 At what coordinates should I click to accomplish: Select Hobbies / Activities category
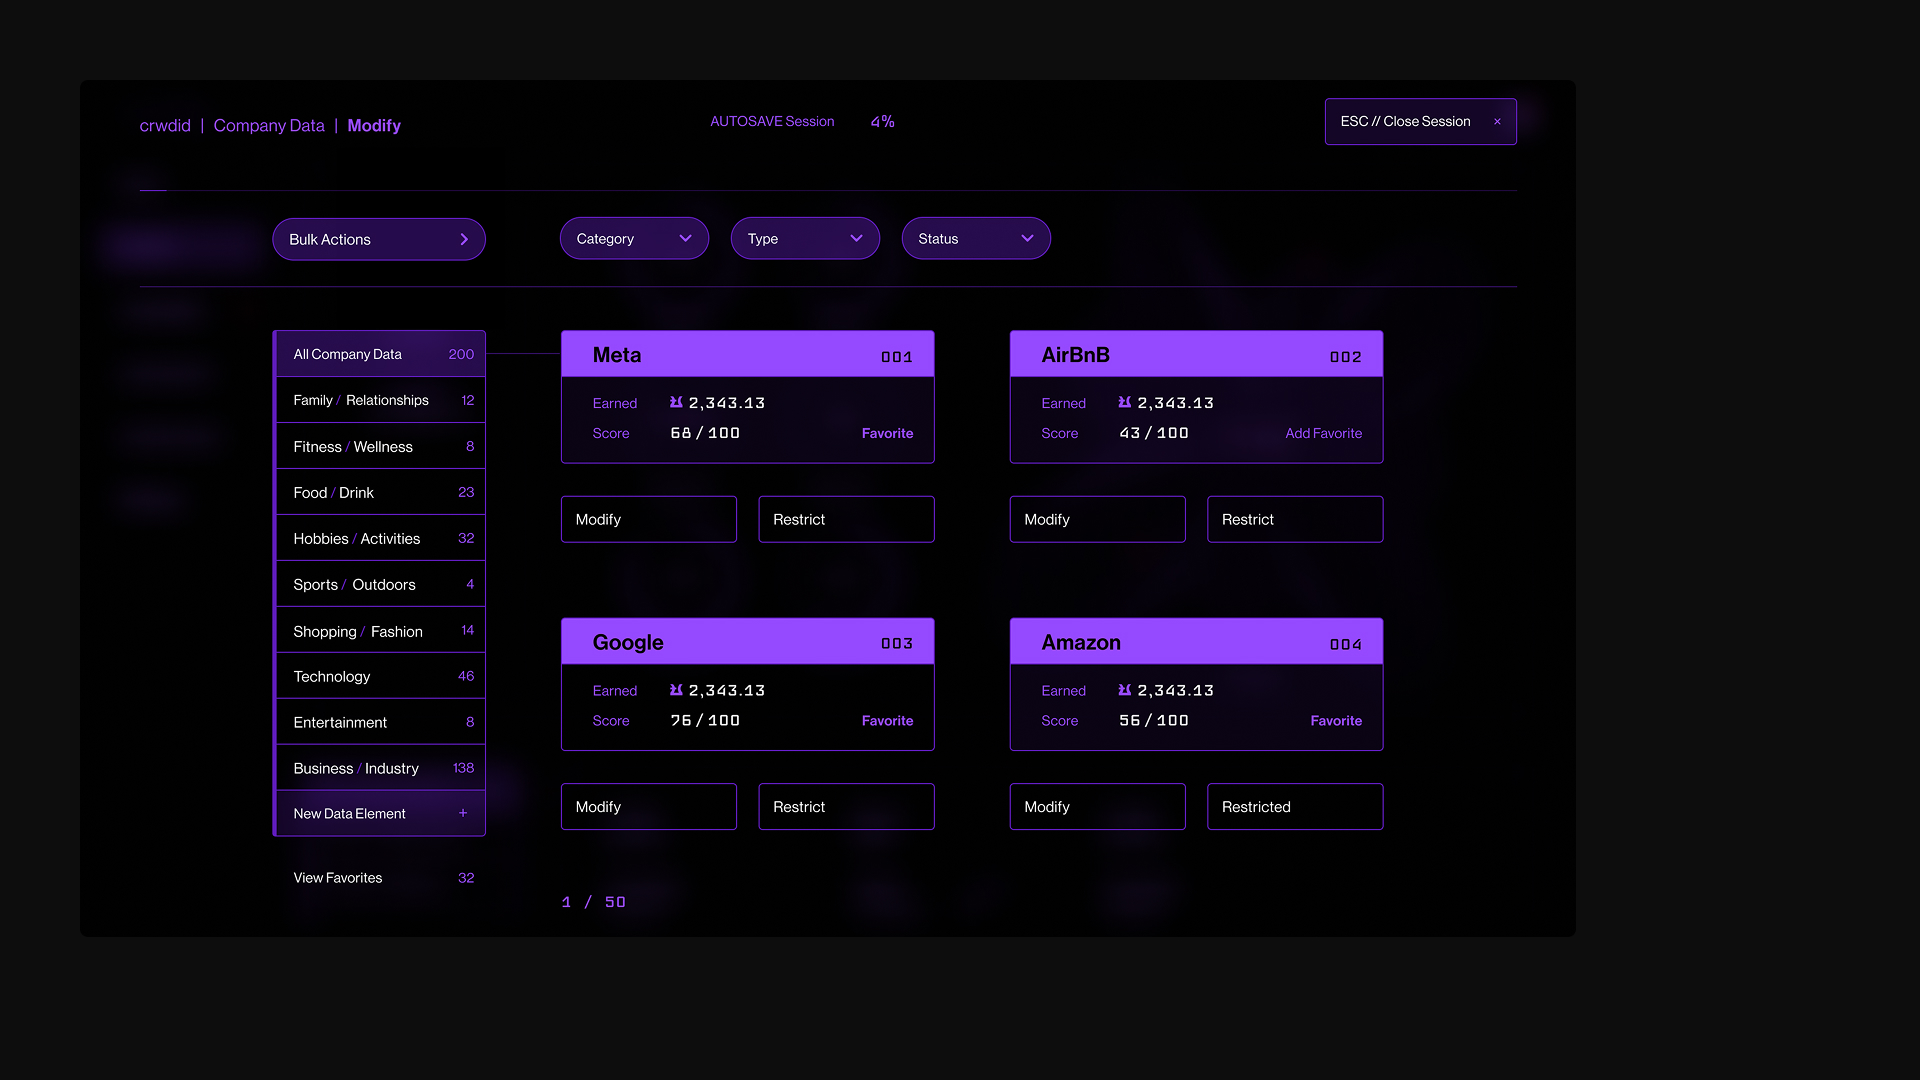pyautogui.click(x=380, y=538)
